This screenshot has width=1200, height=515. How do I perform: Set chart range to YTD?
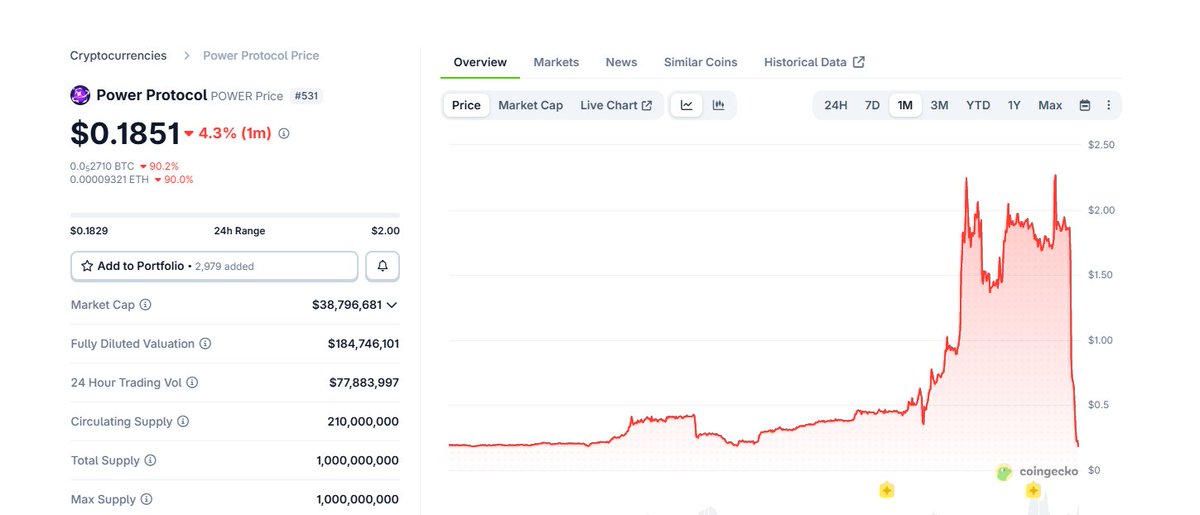pos(978,105)
